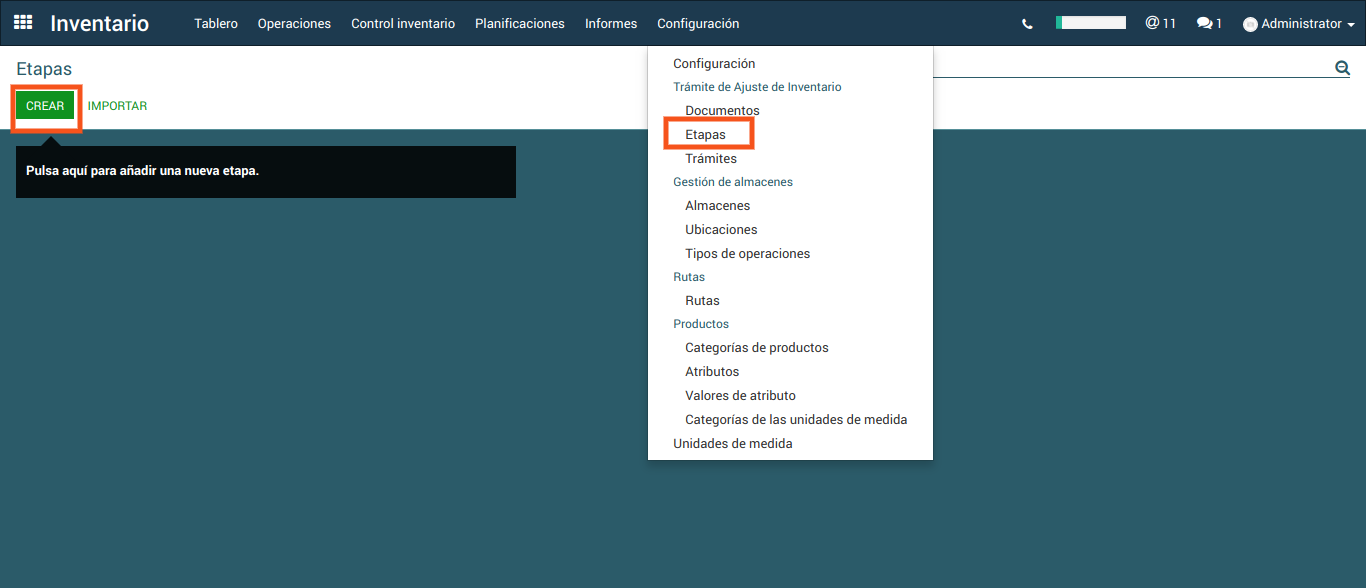Open the Configuración top menu
The image size is (1366, 588).
(698, 23)
